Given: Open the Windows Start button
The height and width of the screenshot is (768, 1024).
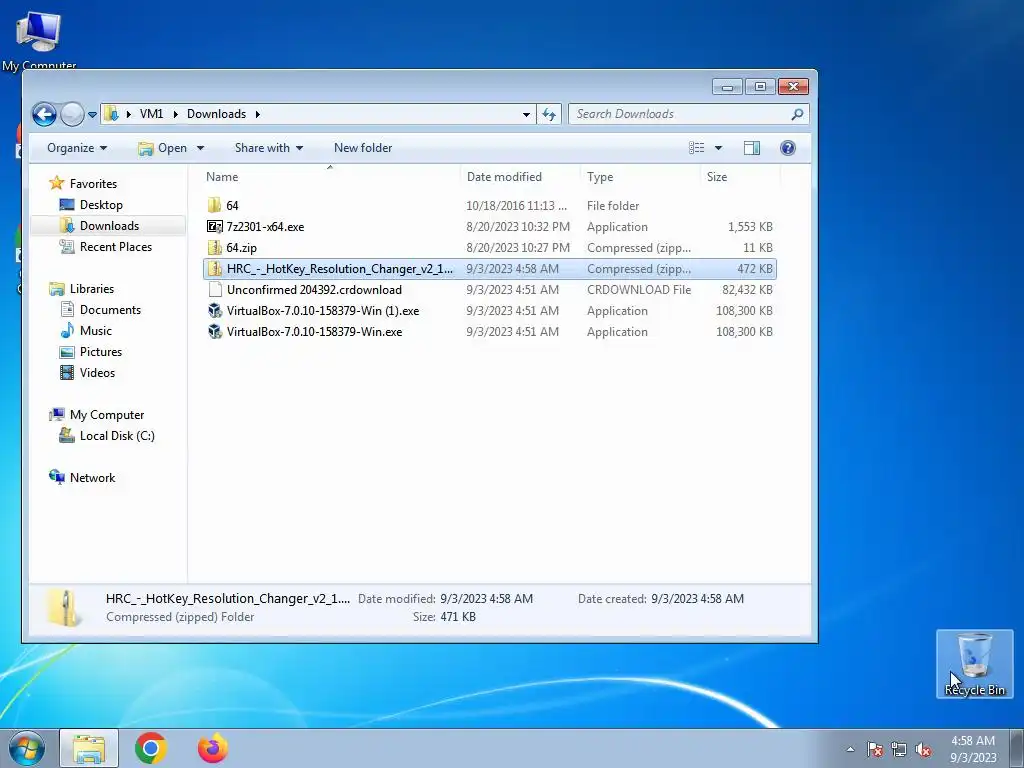Looking at the screenshot, I should [27, 748].
